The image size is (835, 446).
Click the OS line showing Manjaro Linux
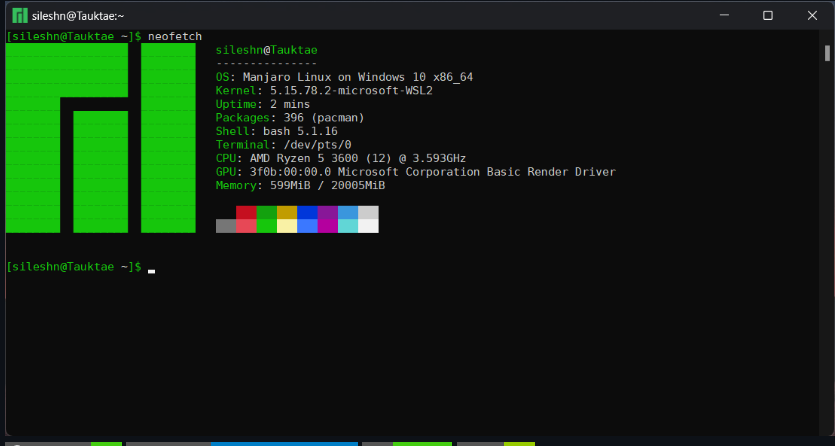(344, 77)
